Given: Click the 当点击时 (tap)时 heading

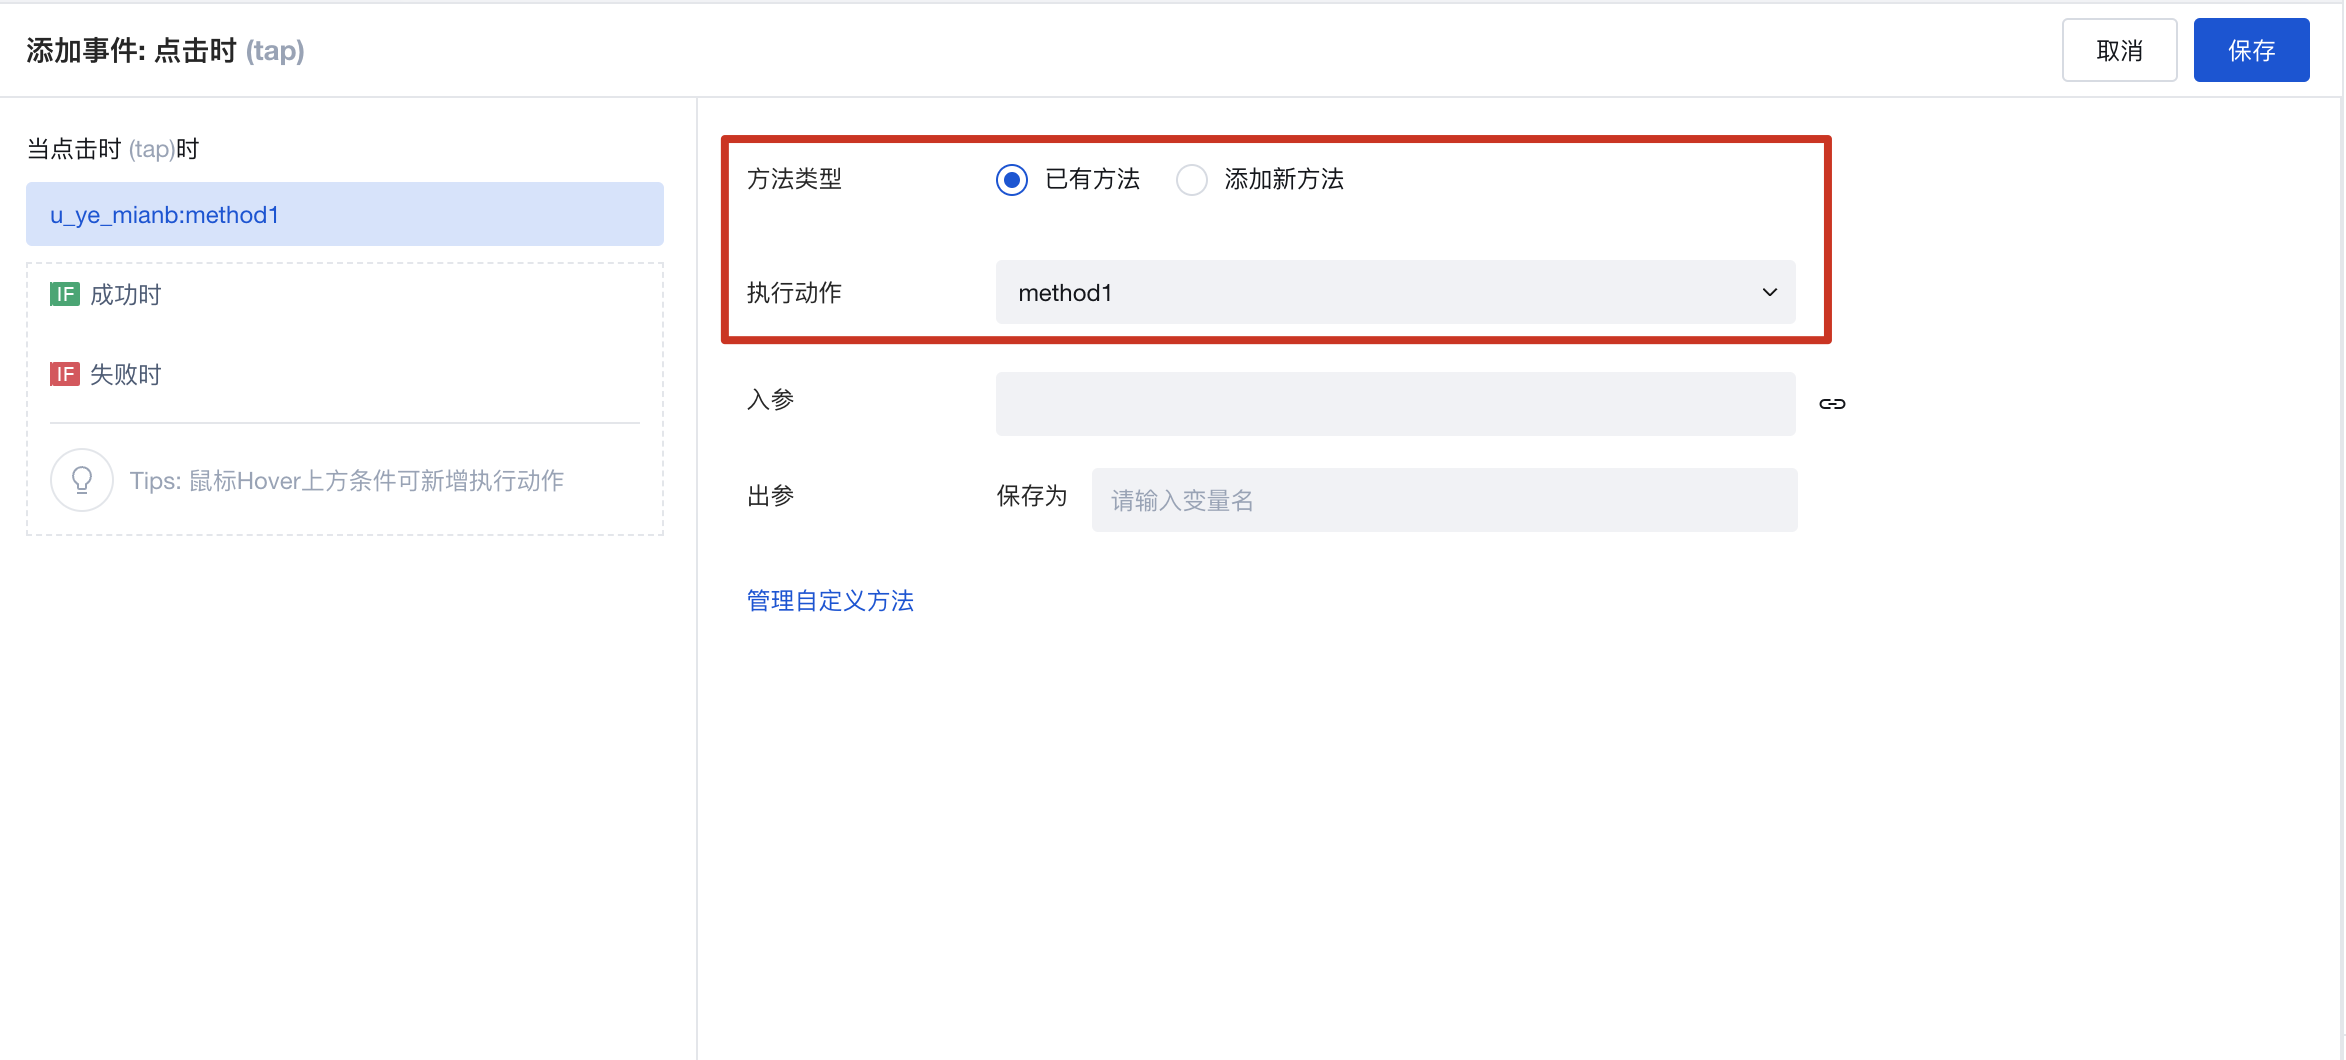Looking at the screenshot, I should pyautogui.click(x=113, y=149).
